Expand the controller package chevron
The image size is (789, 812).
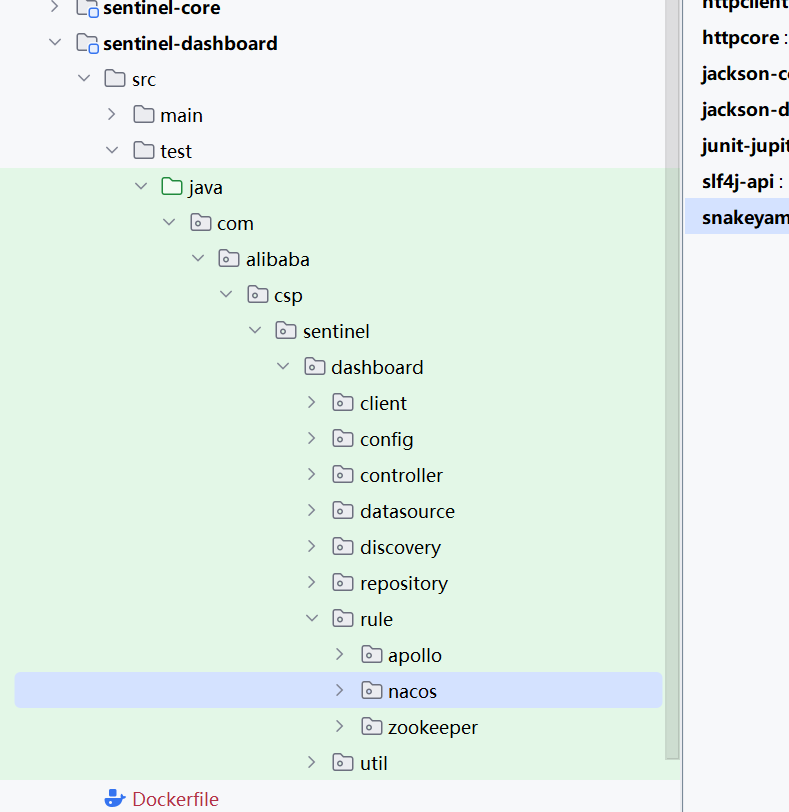[311, 474]
